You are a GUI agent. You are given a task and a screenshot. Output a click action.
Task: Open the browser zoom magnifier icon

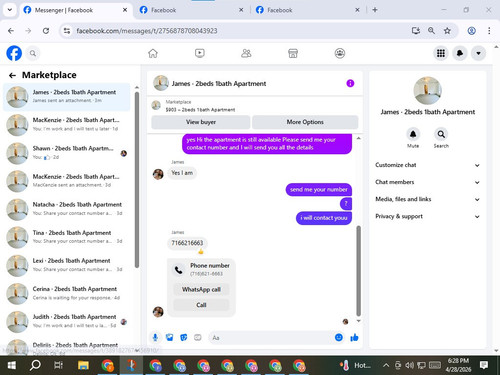coord(431,31)
